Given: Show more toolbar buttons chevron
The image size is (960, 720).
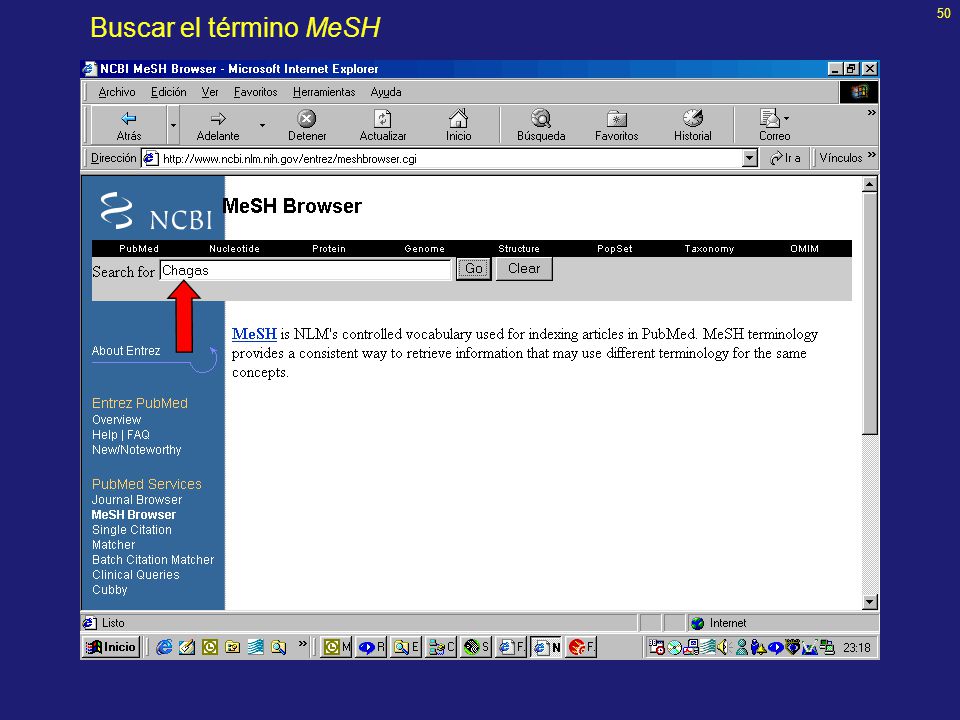Looking at the screenshot, I should tap(871, 113).
